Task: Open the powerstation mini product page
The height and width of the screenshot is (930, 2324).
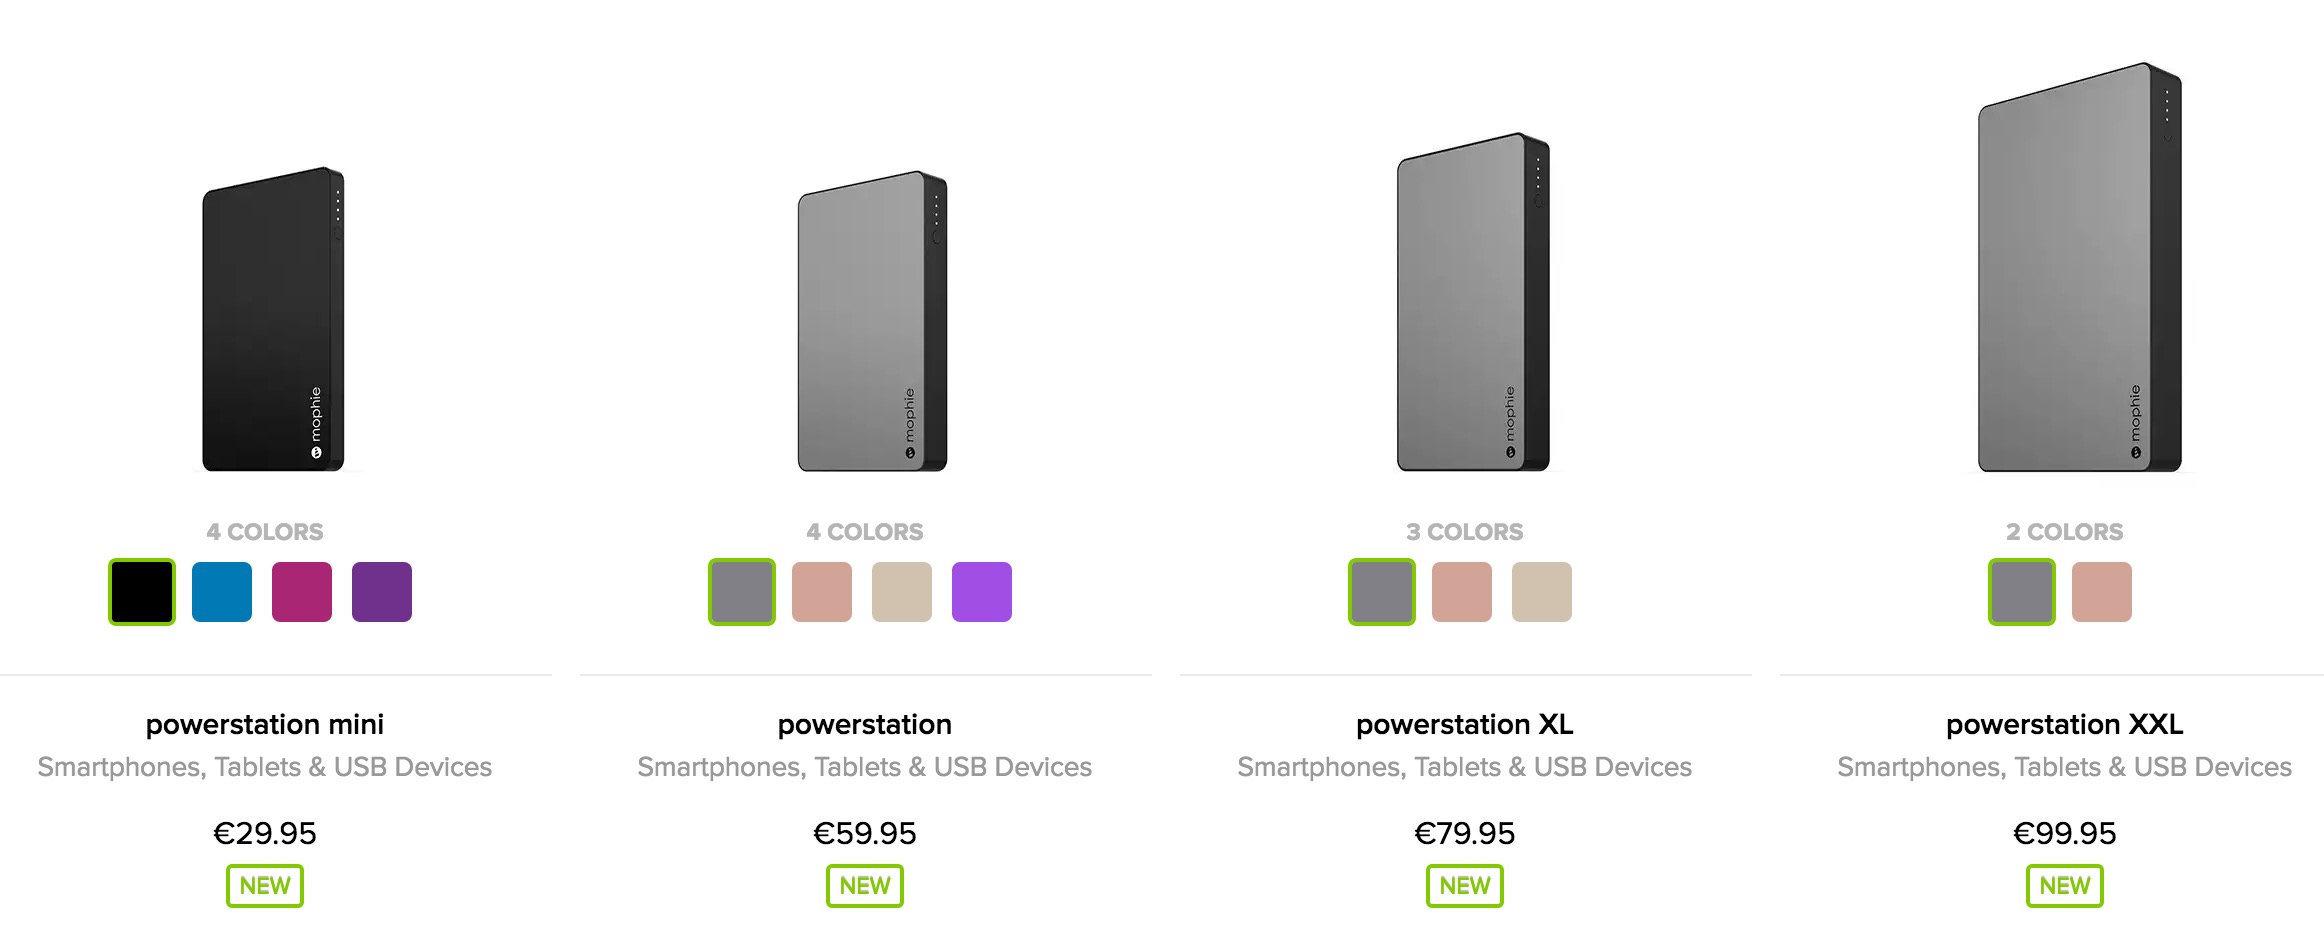Action: pos(264,724)
